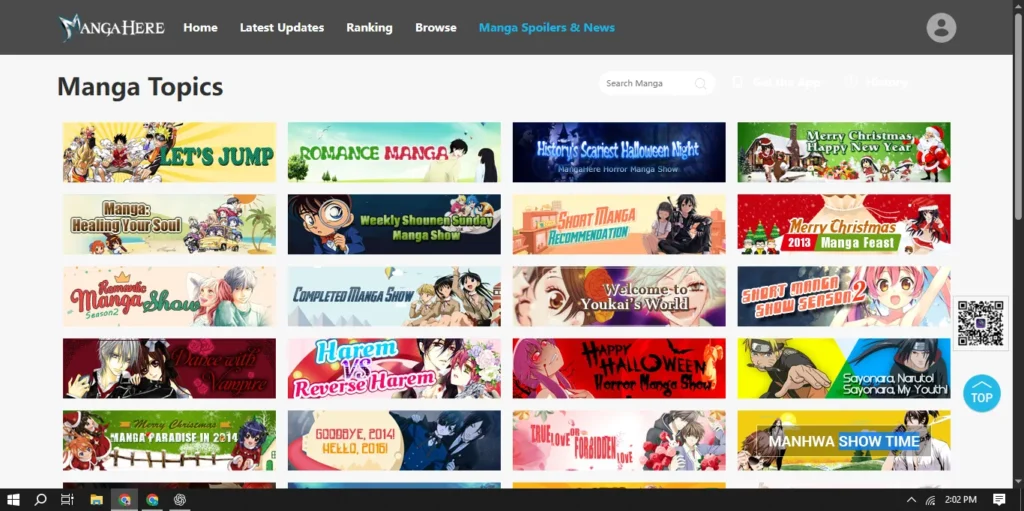Viewport: 1024px width, 511px height.
Task: Click the TOP scroll-up button
Action: (981, 394)
